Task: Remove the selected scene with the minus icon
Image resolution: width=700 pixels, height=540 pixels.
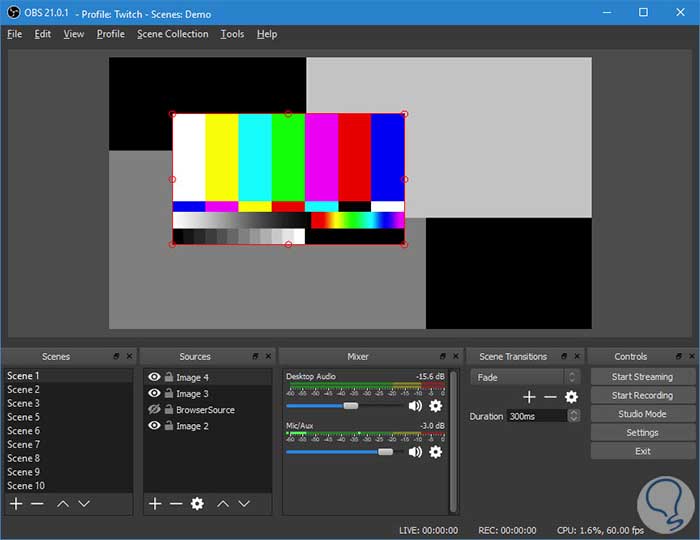Action: (37, 504)
